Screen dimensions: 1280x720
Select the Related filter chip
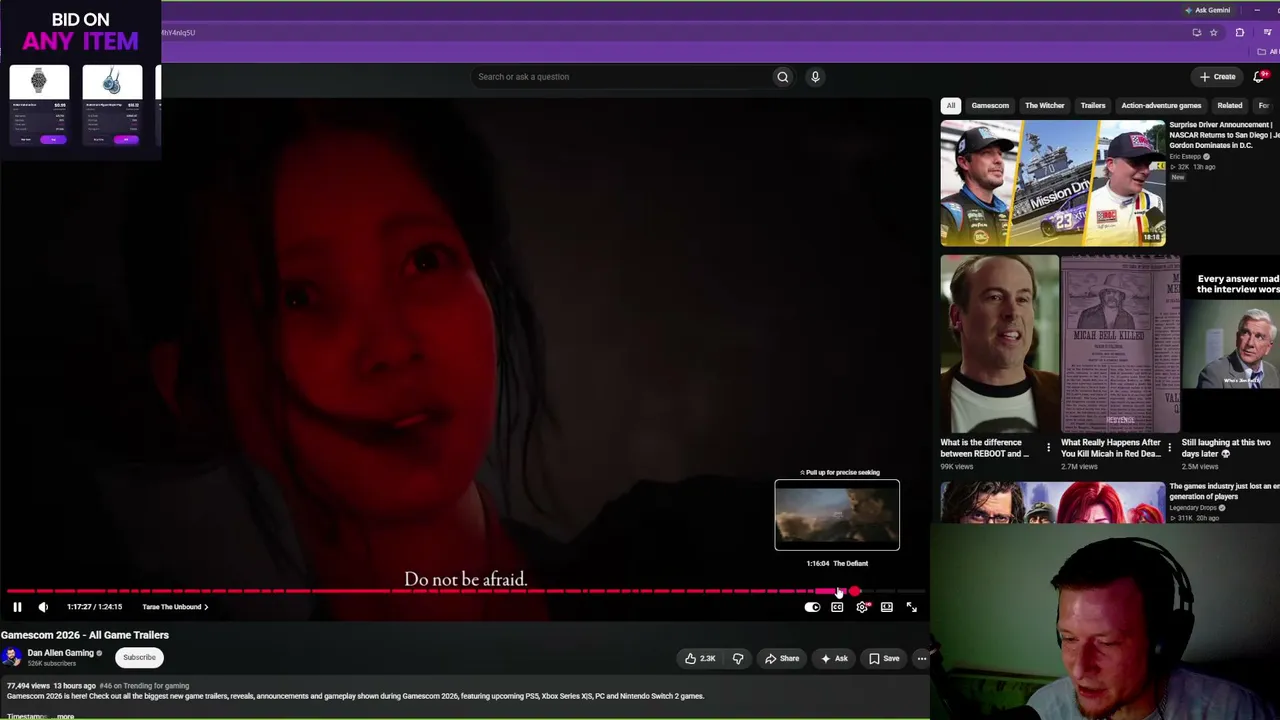(x=1230, y=105)
